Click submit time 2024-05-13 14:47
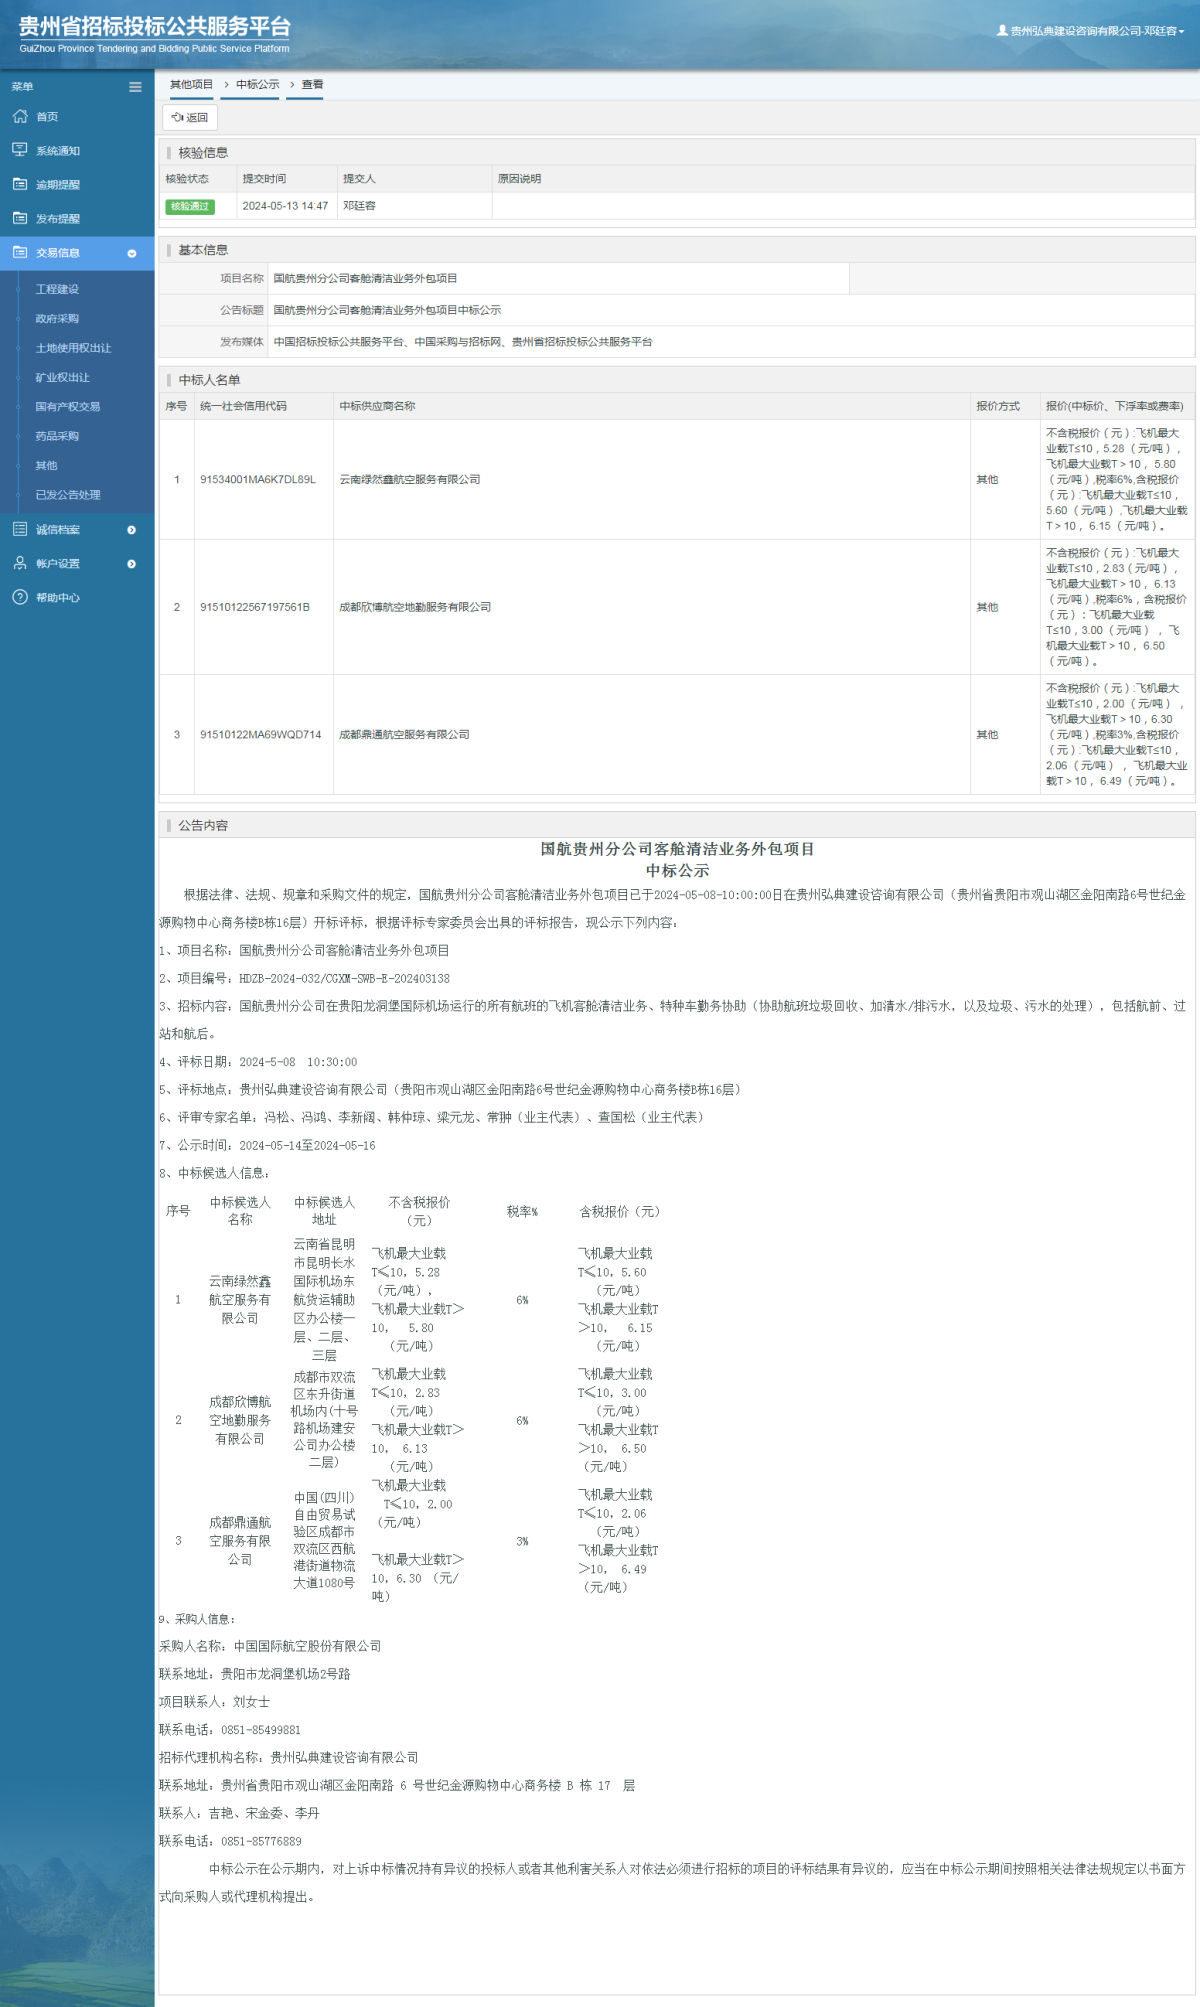Screen dimensions: 1200x2007 point(285,206)
